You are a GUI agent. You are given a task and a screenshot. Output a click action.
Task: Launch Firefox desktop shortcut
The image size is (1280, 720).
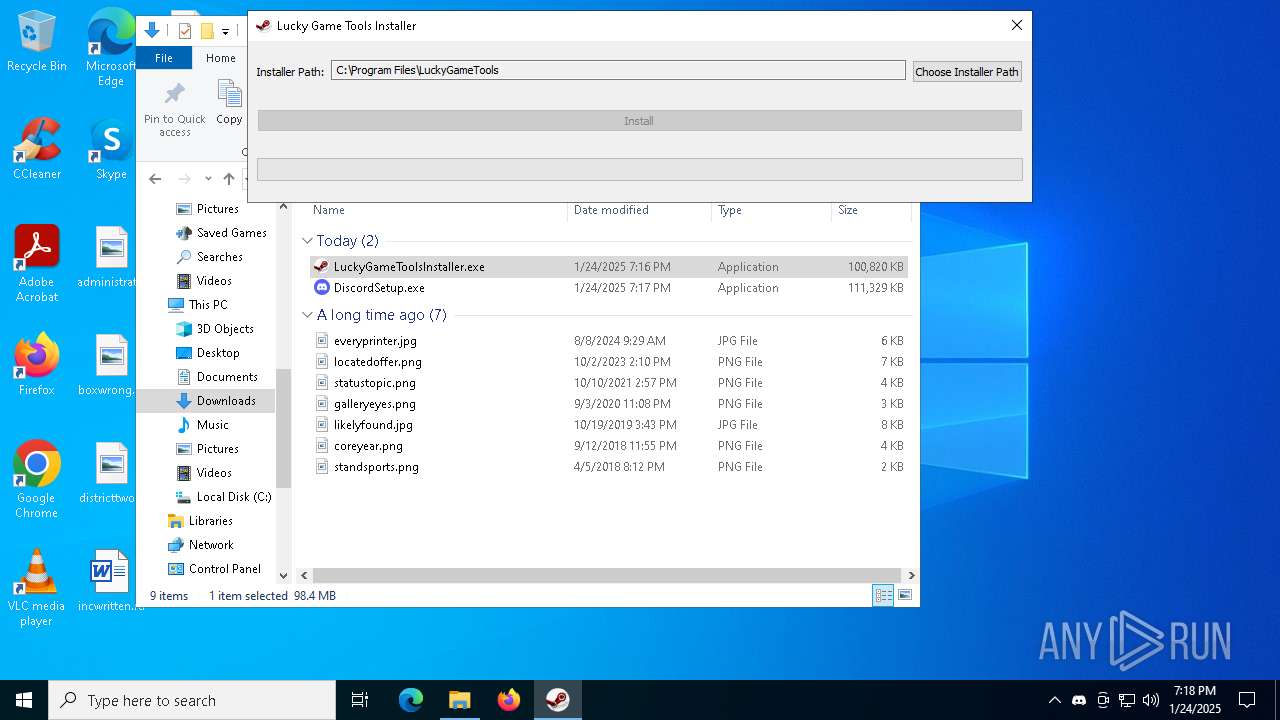37,365
